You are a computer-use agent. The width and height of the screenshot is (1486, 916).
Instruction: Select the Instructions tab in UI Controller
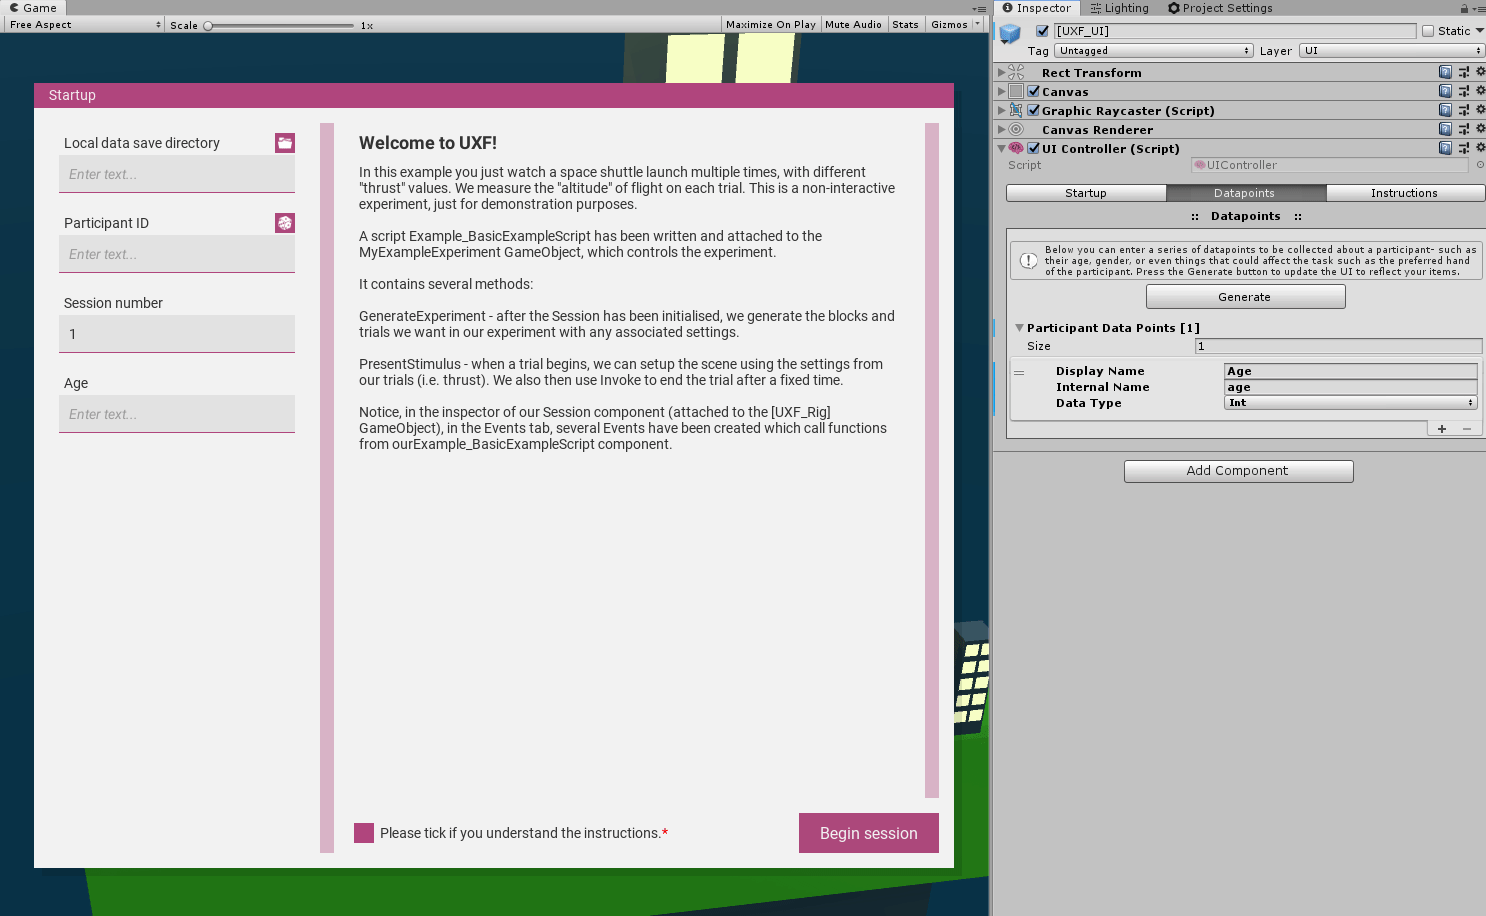1404,193
